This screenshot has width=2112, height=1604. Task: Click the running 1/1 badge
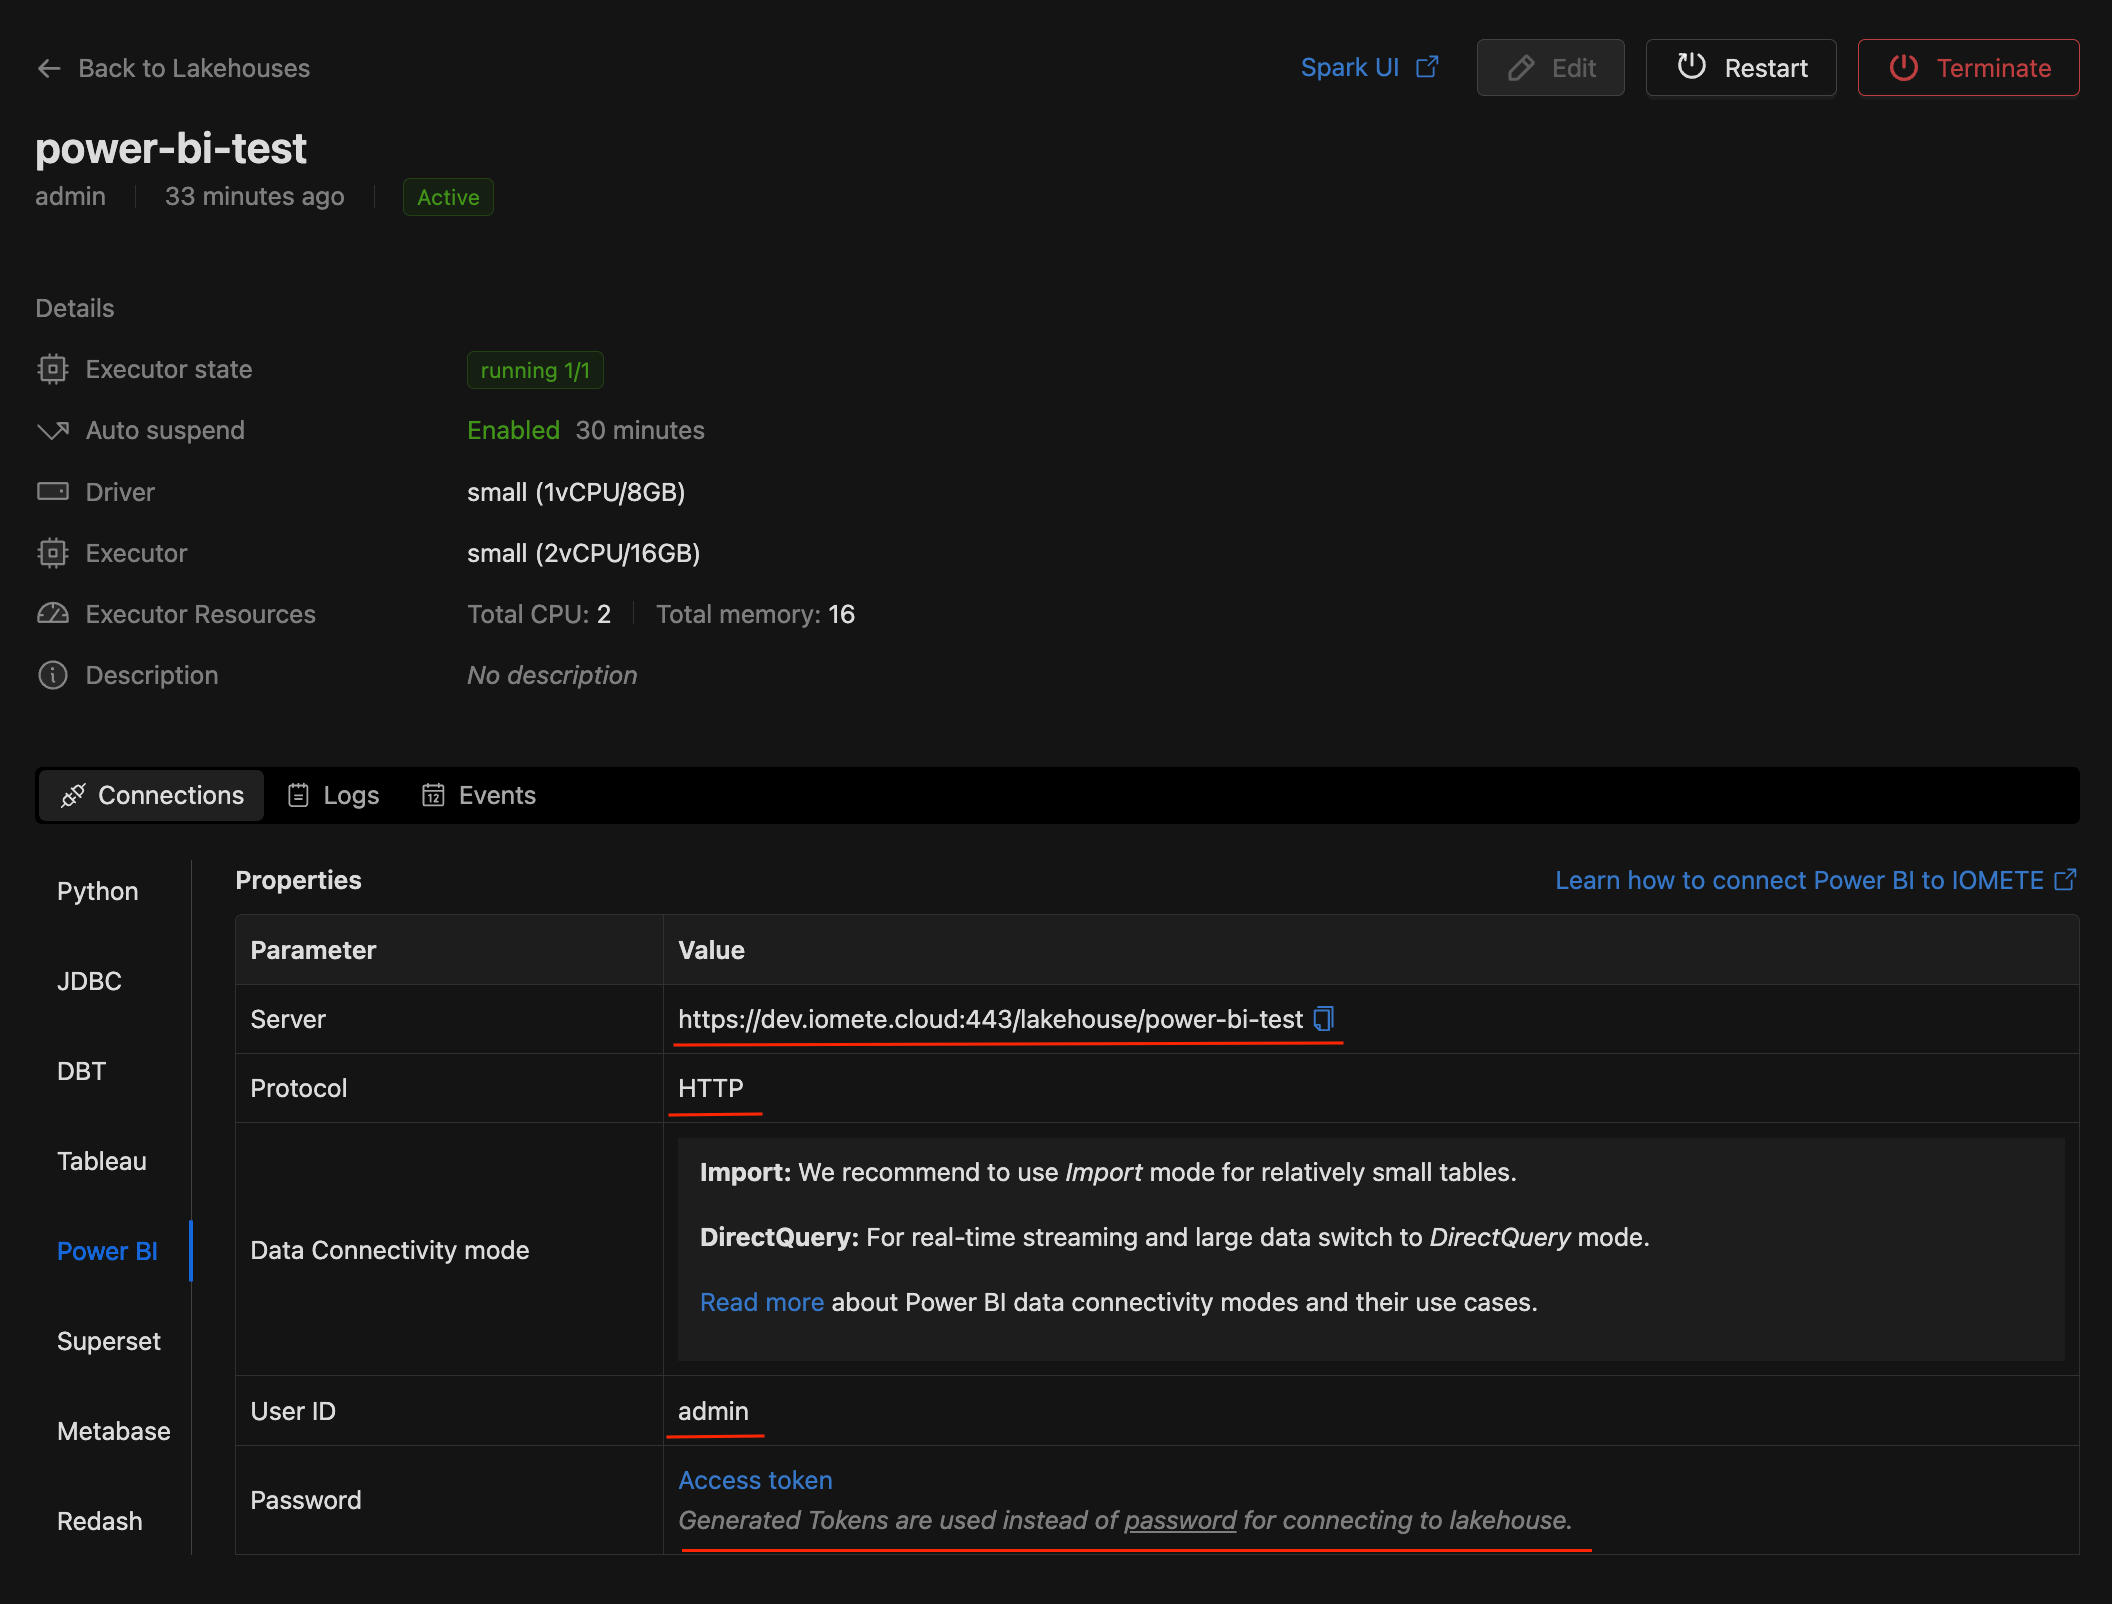(535, 370)
